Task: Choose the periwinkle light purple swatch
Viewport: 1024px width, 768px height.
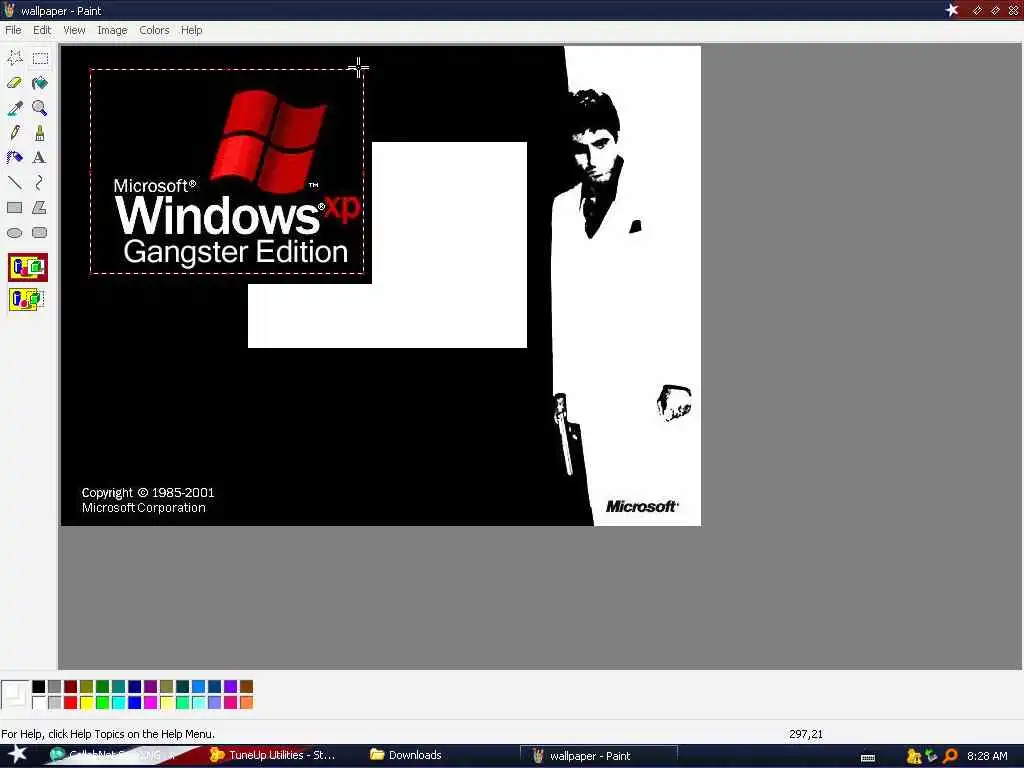Action: [x=214, y=703]
